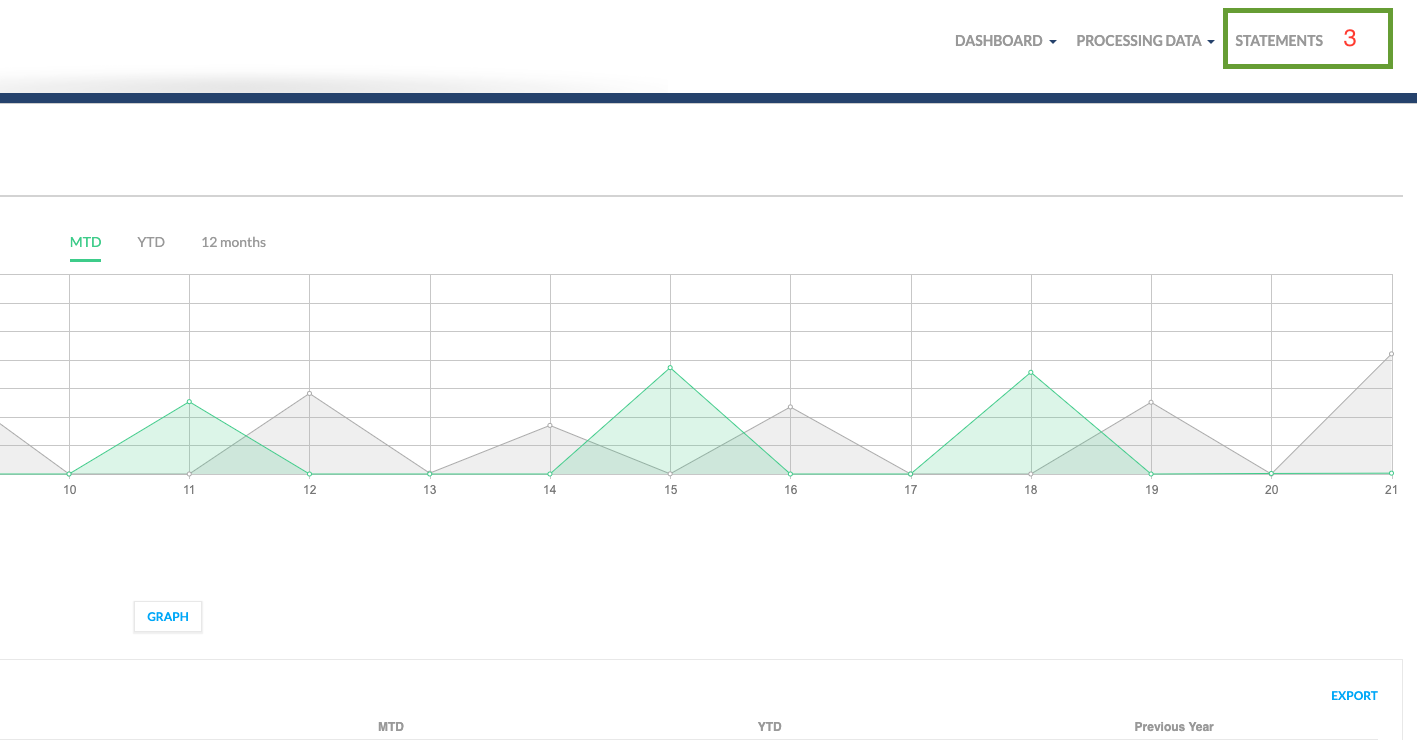Click the green peak point at day 11
The height and width of the screenshot is (740, 1417).
click(x=189, y=402)
